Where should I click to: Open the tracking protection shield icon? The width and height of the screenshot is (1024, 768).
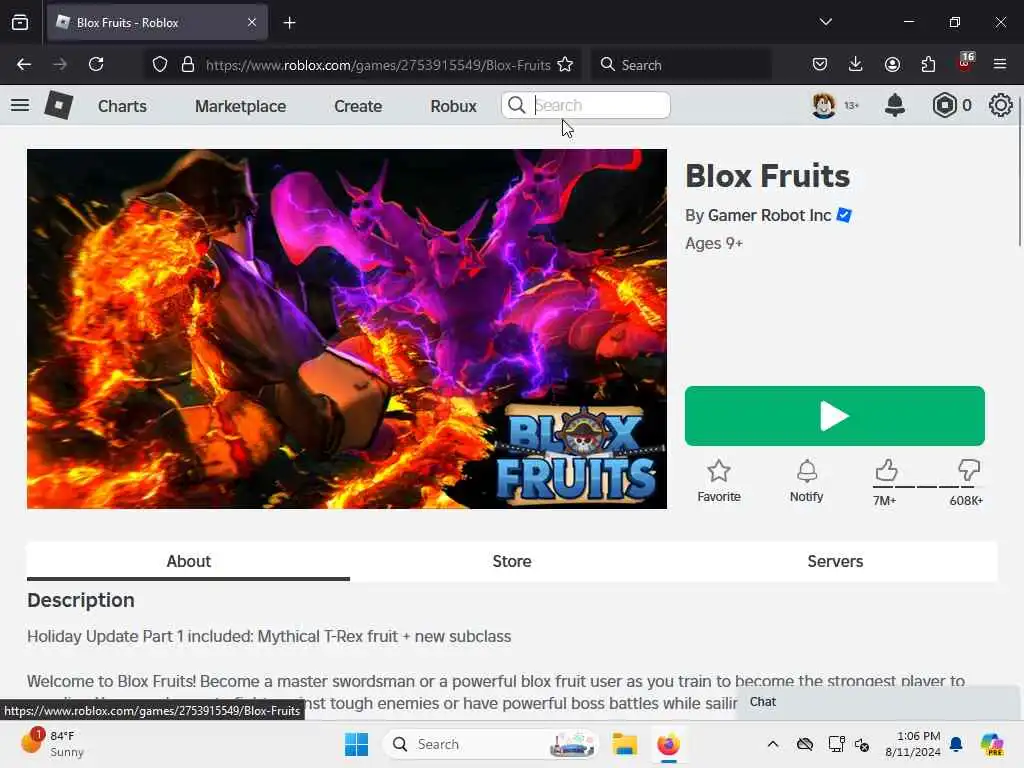(x=160, y=65)
